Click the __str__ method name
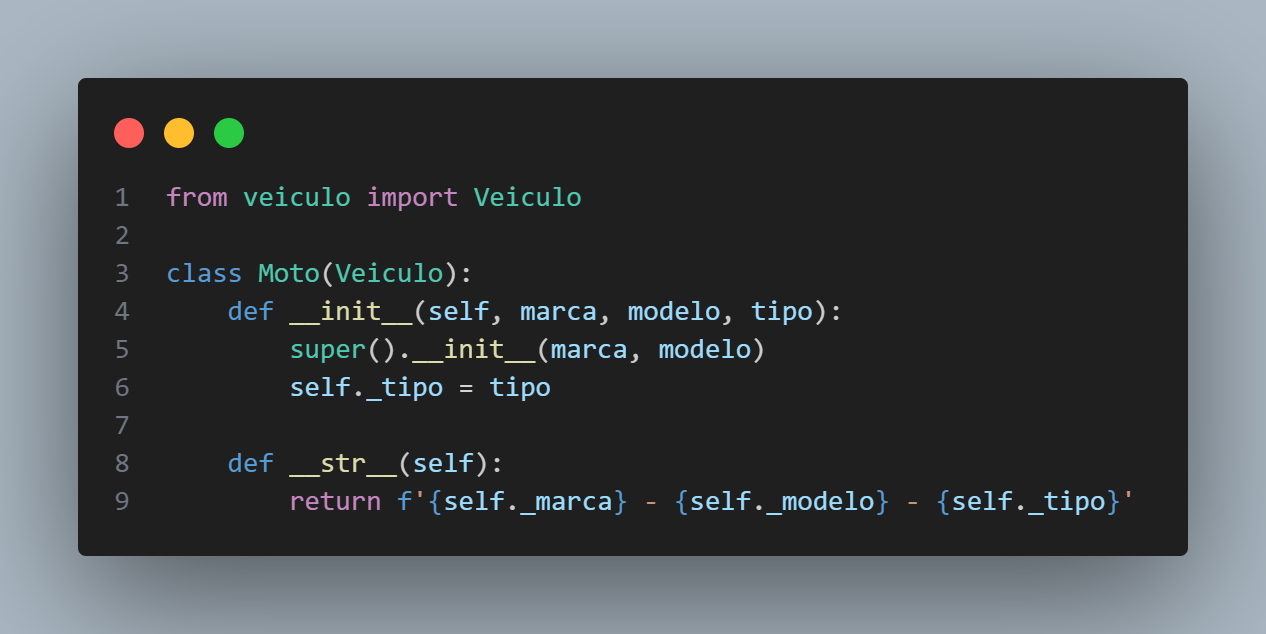The width and height of the screenshot is (1266, 634). pyautogui.click(x=343, y=464)
